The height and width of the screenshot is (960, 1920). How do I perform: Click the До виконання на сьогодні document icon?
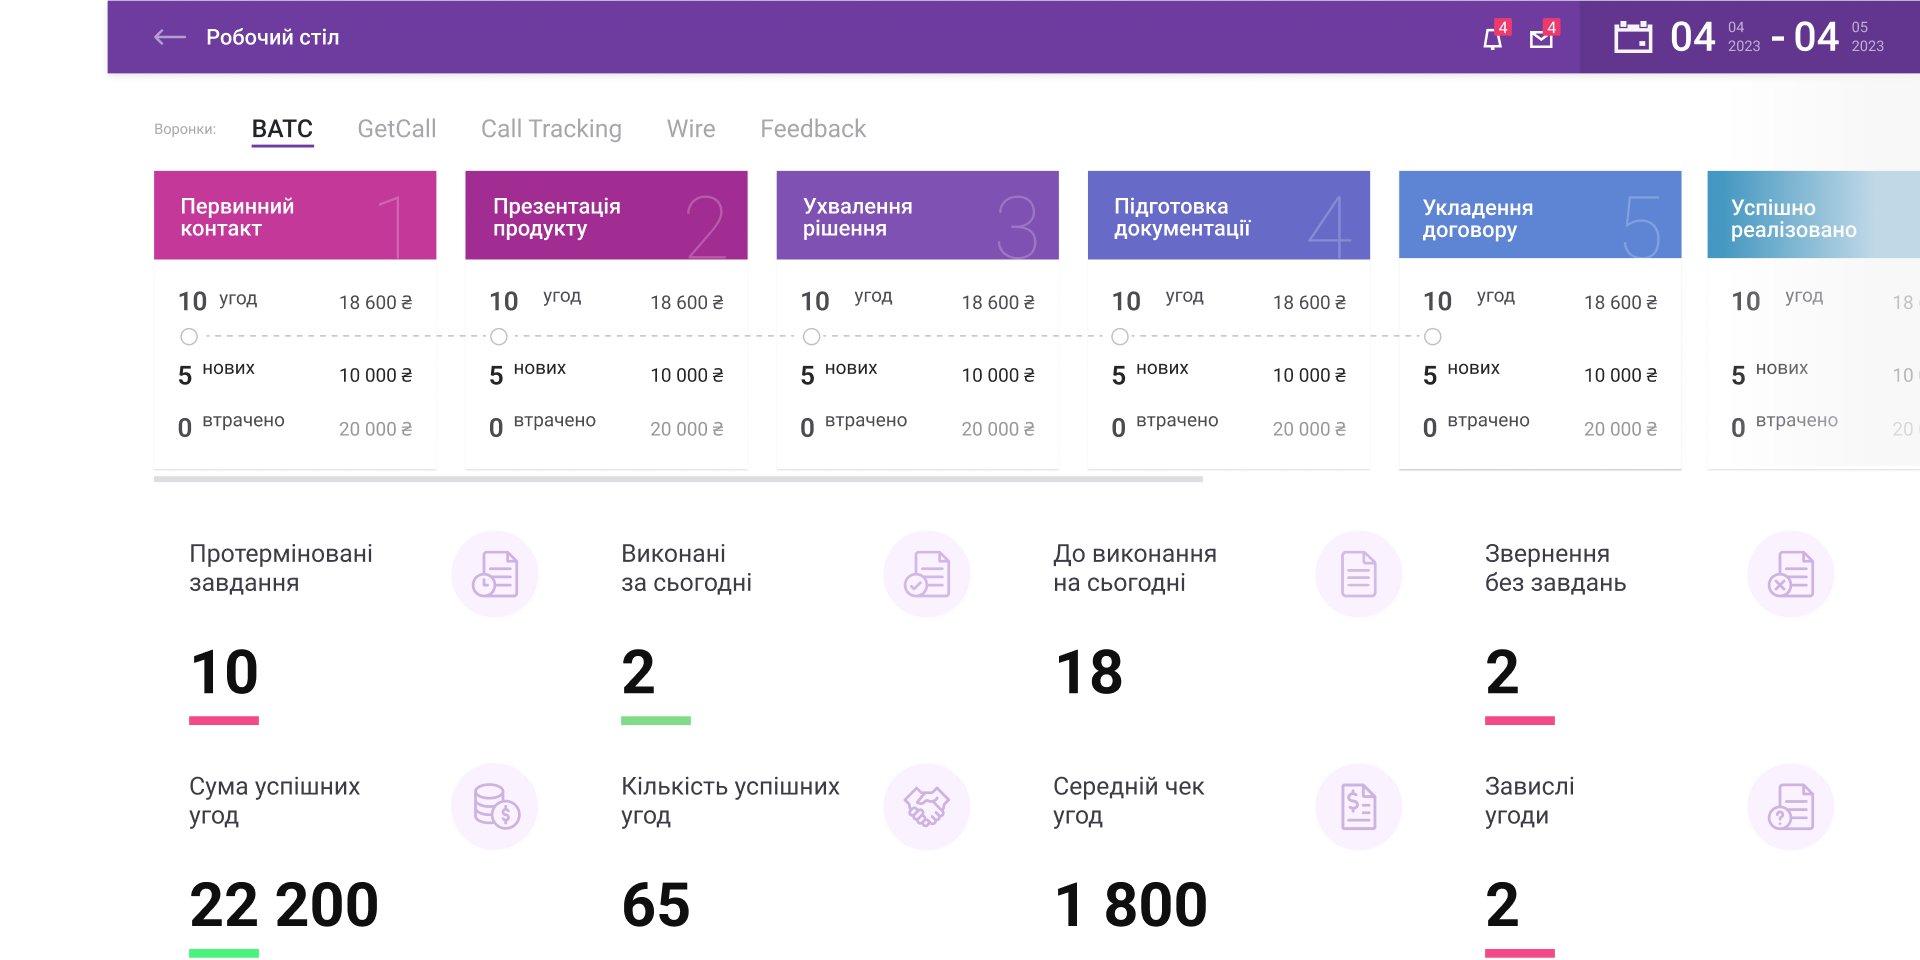click(1358, 574)
